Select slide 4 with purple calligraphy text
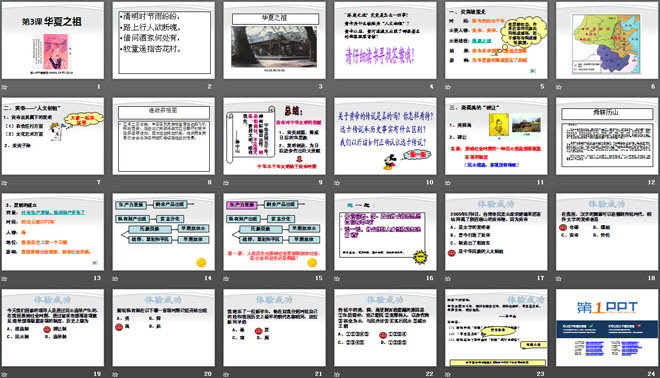This screenshot has width=660, height=378. pos(385,40)
